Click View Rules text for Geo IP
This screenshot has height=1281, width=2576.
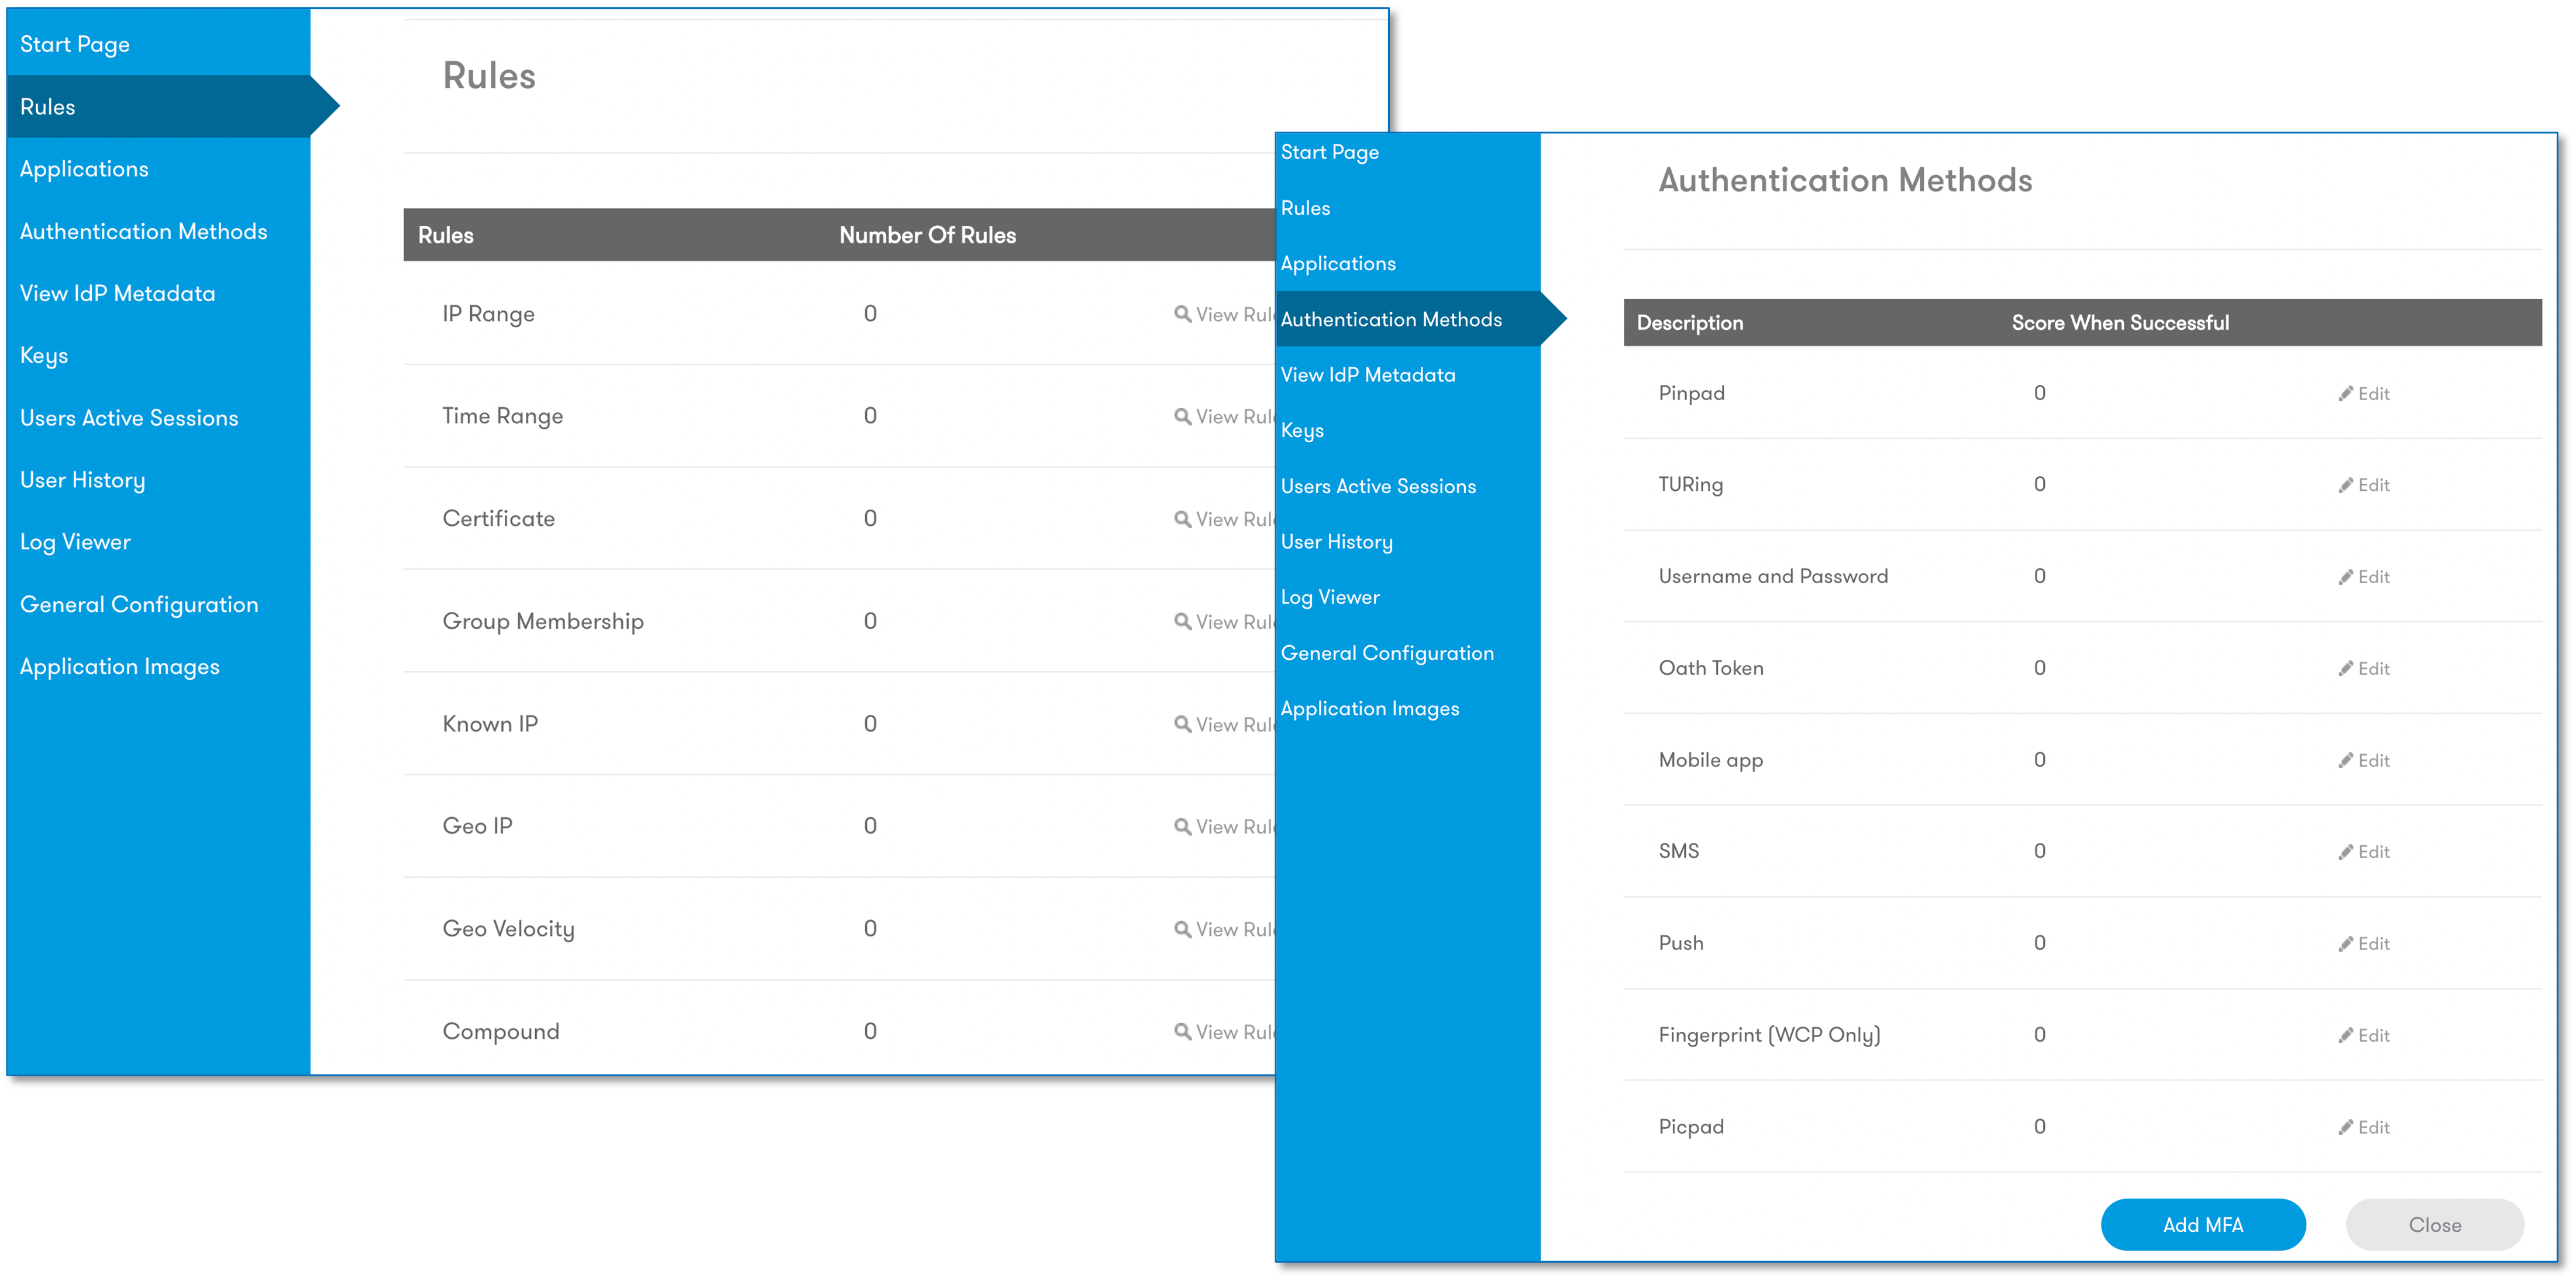coord(1234,827)
